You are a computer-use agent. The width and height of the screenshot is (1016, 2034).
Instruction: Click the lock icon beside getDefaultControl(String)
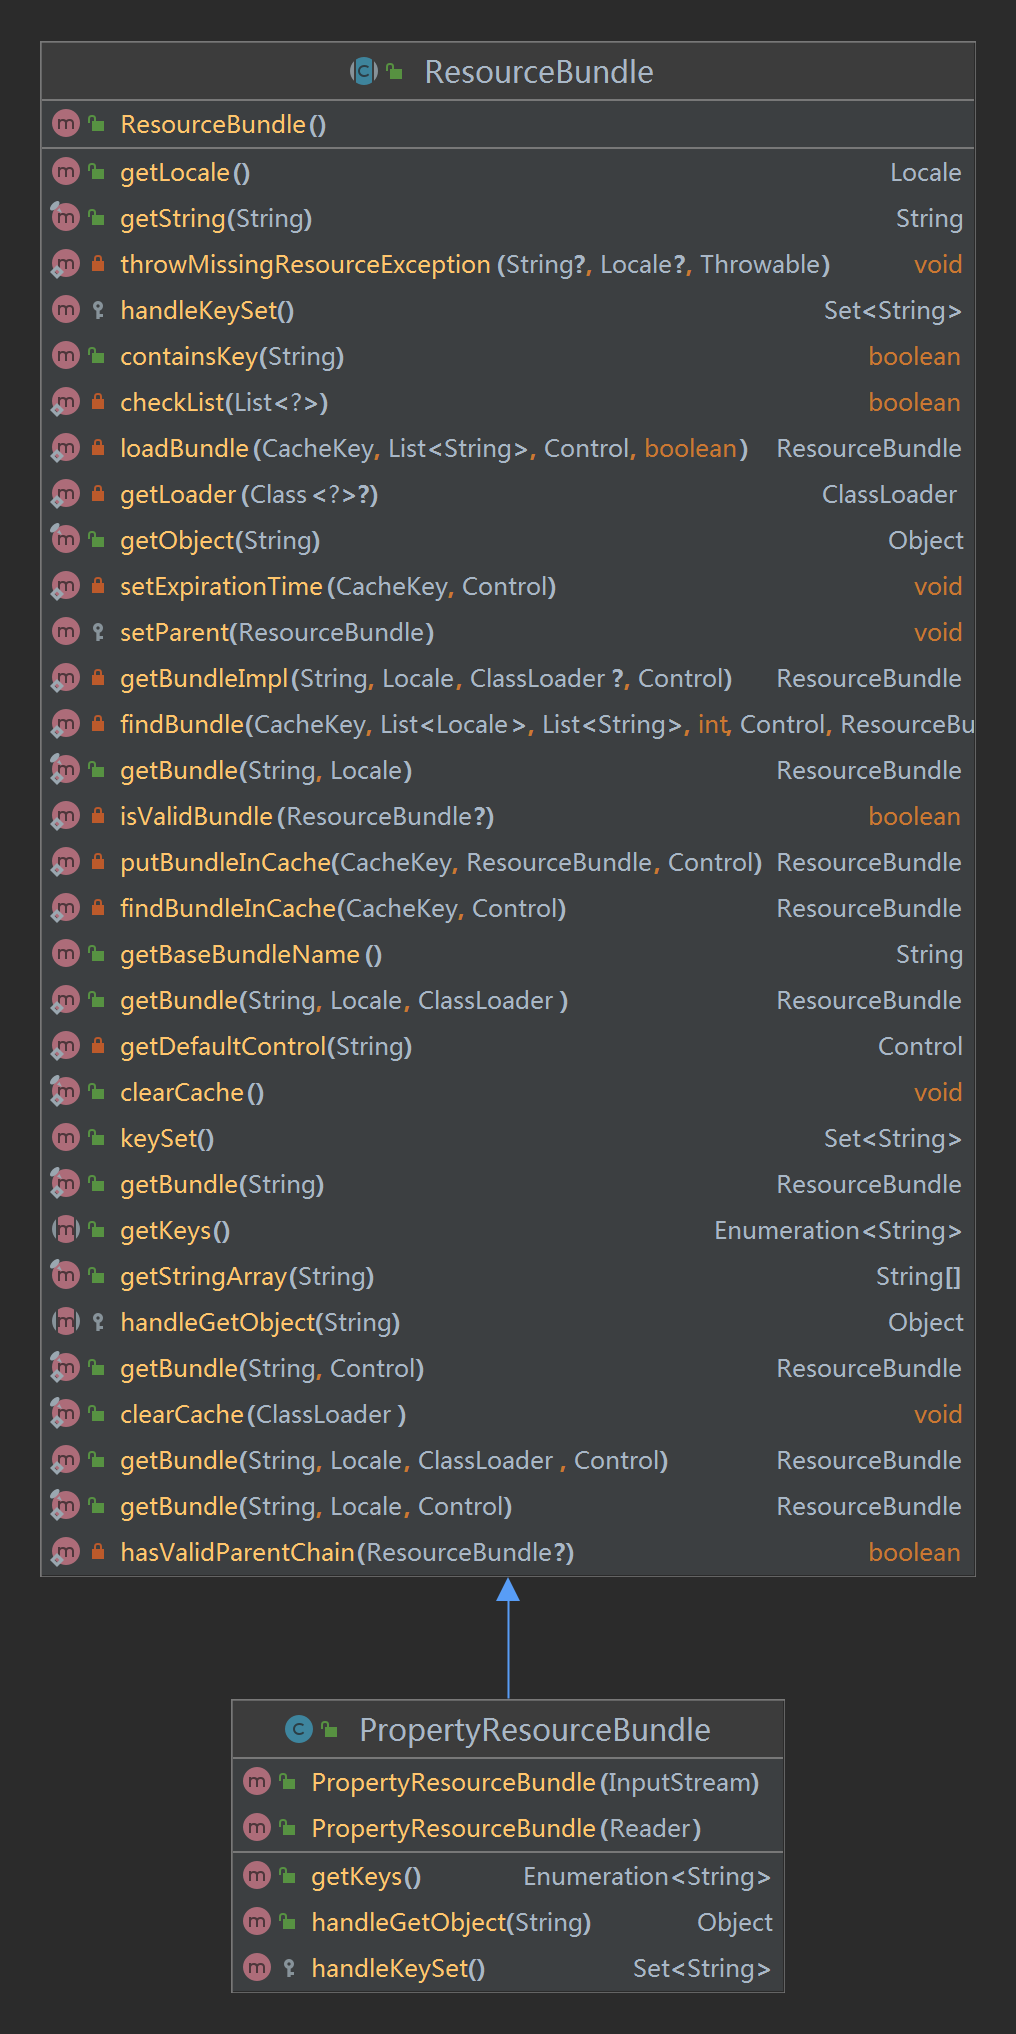[98, 1046]
